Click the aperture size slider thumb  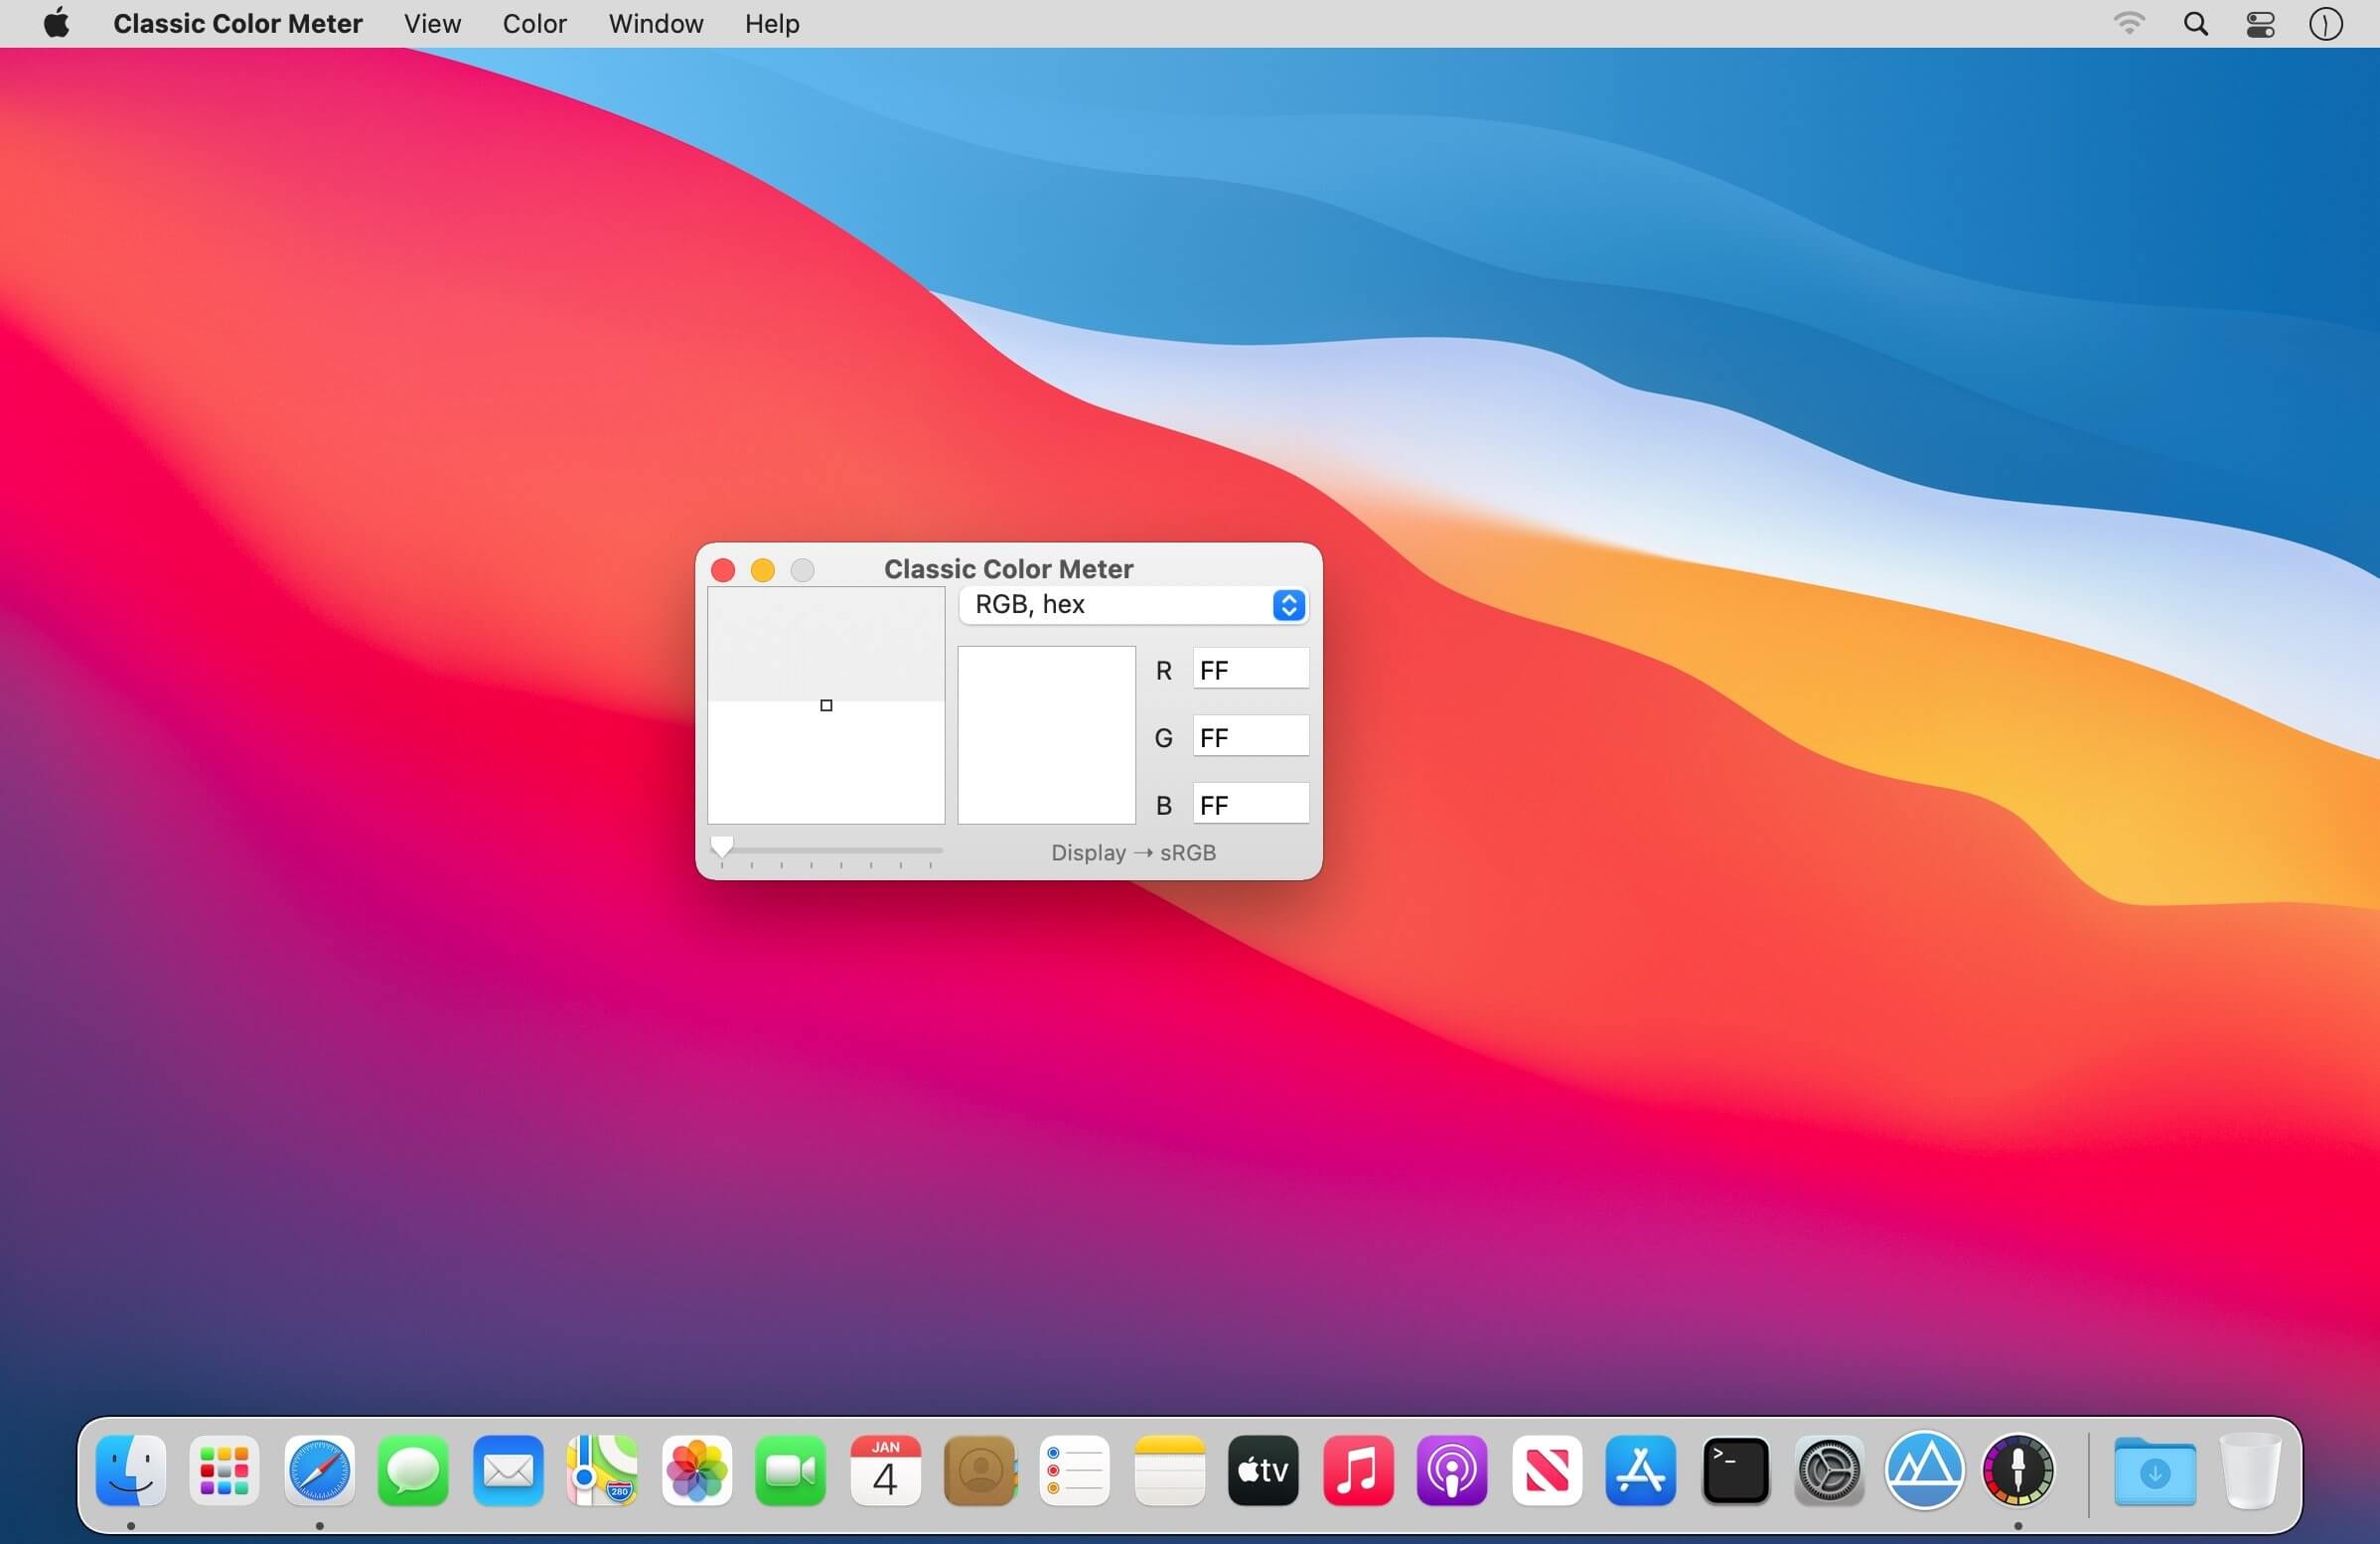click(x=721, y=847)
